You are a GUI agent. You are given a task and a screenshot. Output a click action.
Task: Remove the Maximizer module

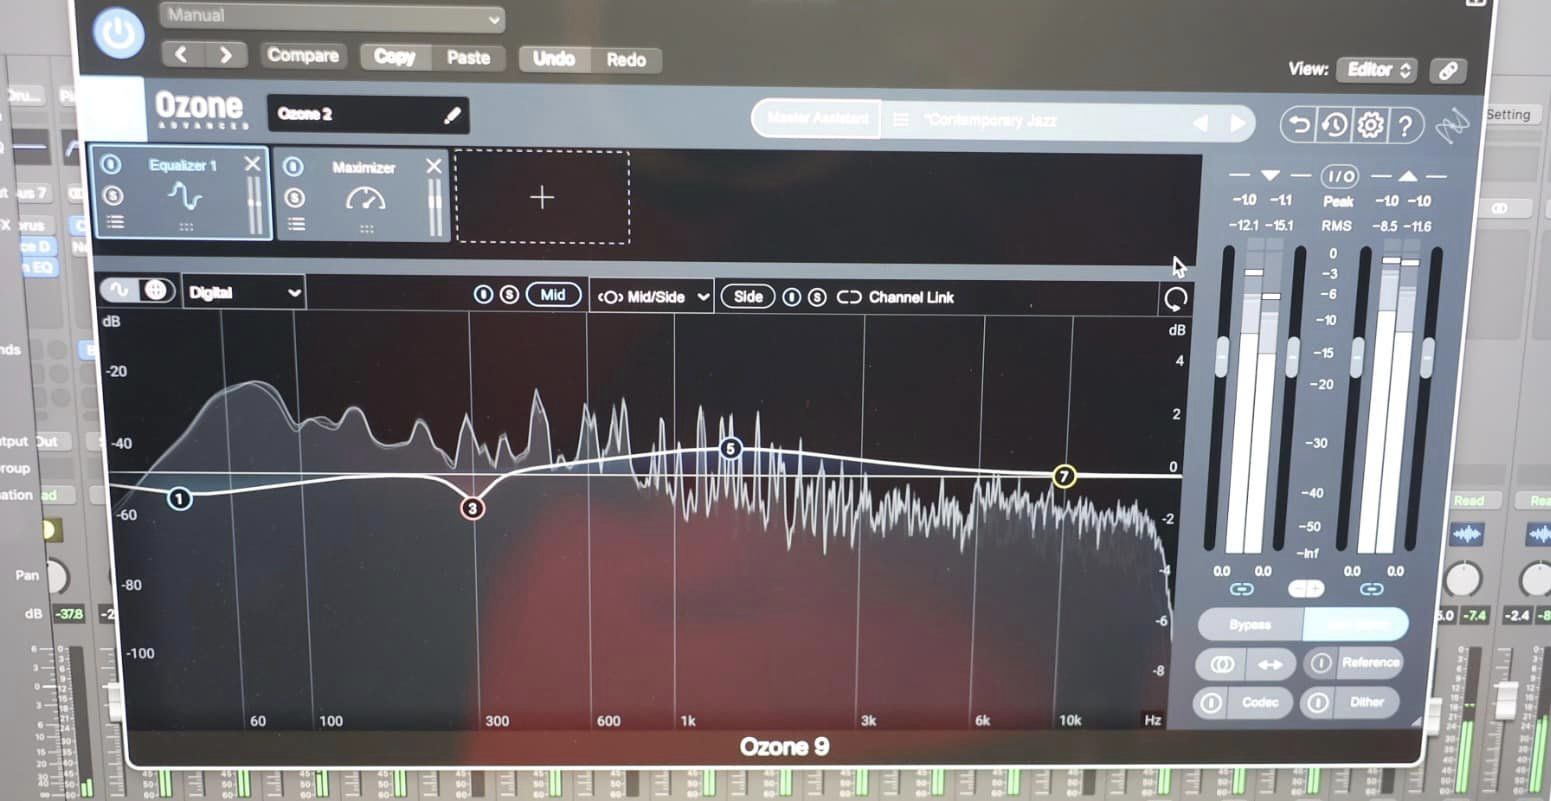click(x=433, y=166)
